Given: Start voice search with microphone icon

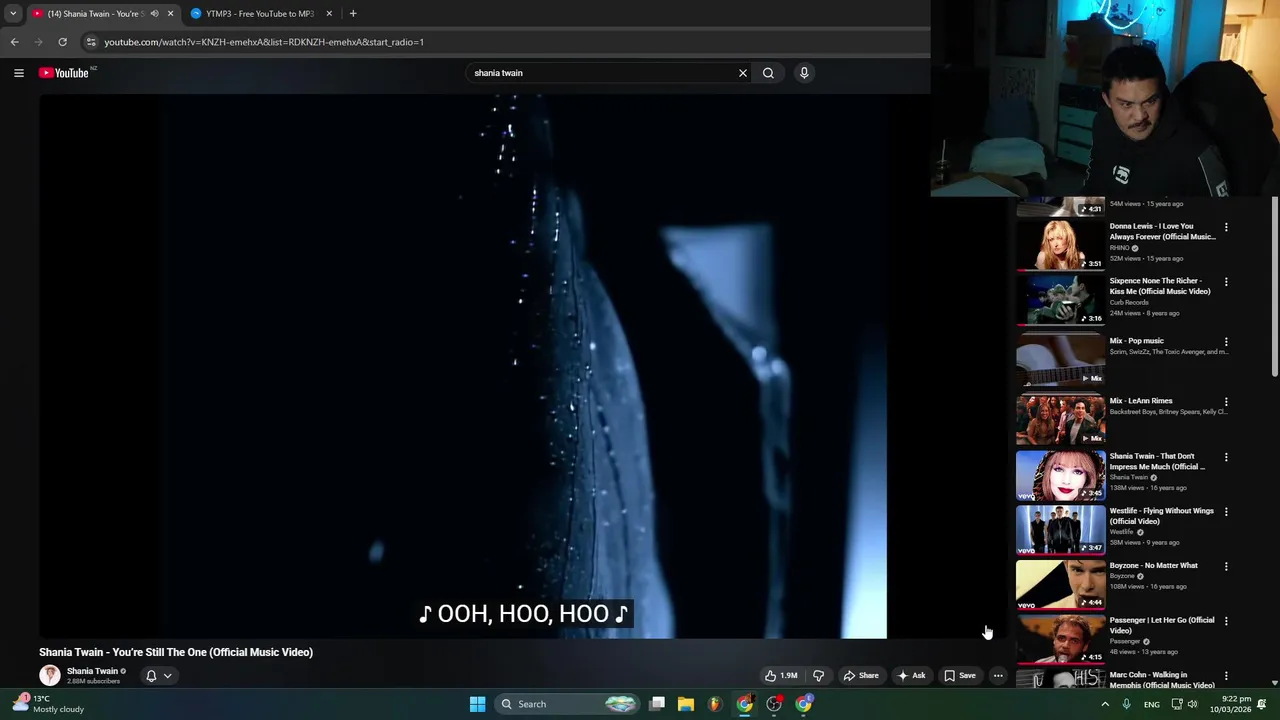Looking at the screenshot, I should point(803,73).
